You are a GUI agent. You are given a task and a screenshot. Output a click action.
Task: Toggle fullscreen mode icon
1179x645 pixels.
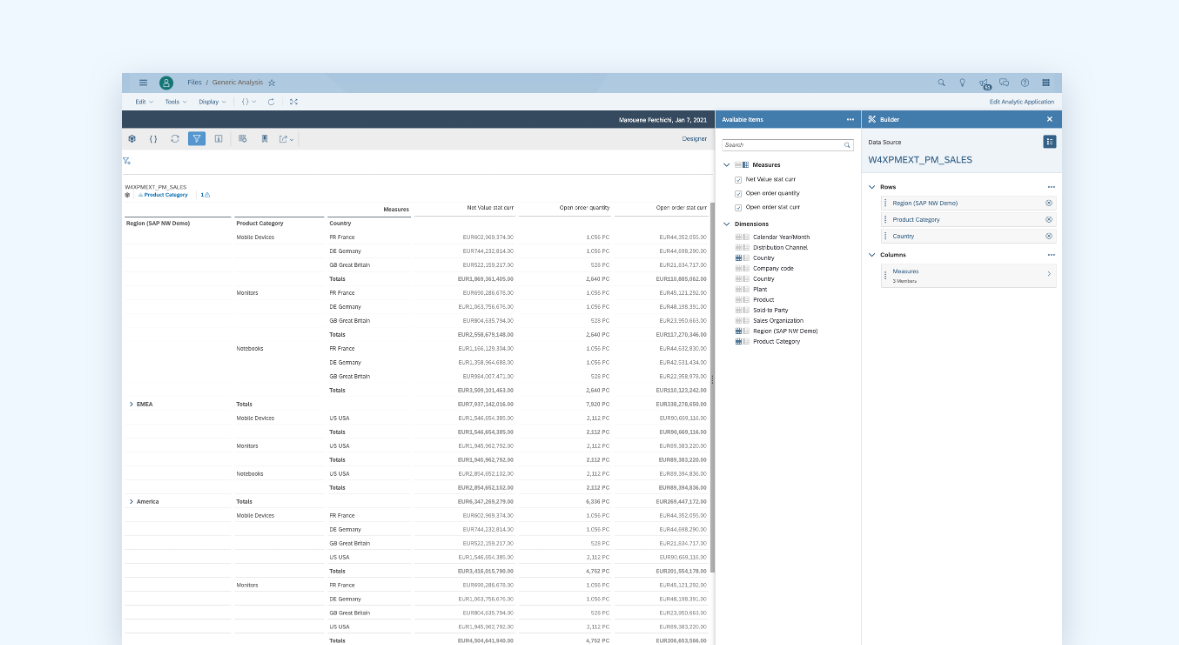coord(293,102)
